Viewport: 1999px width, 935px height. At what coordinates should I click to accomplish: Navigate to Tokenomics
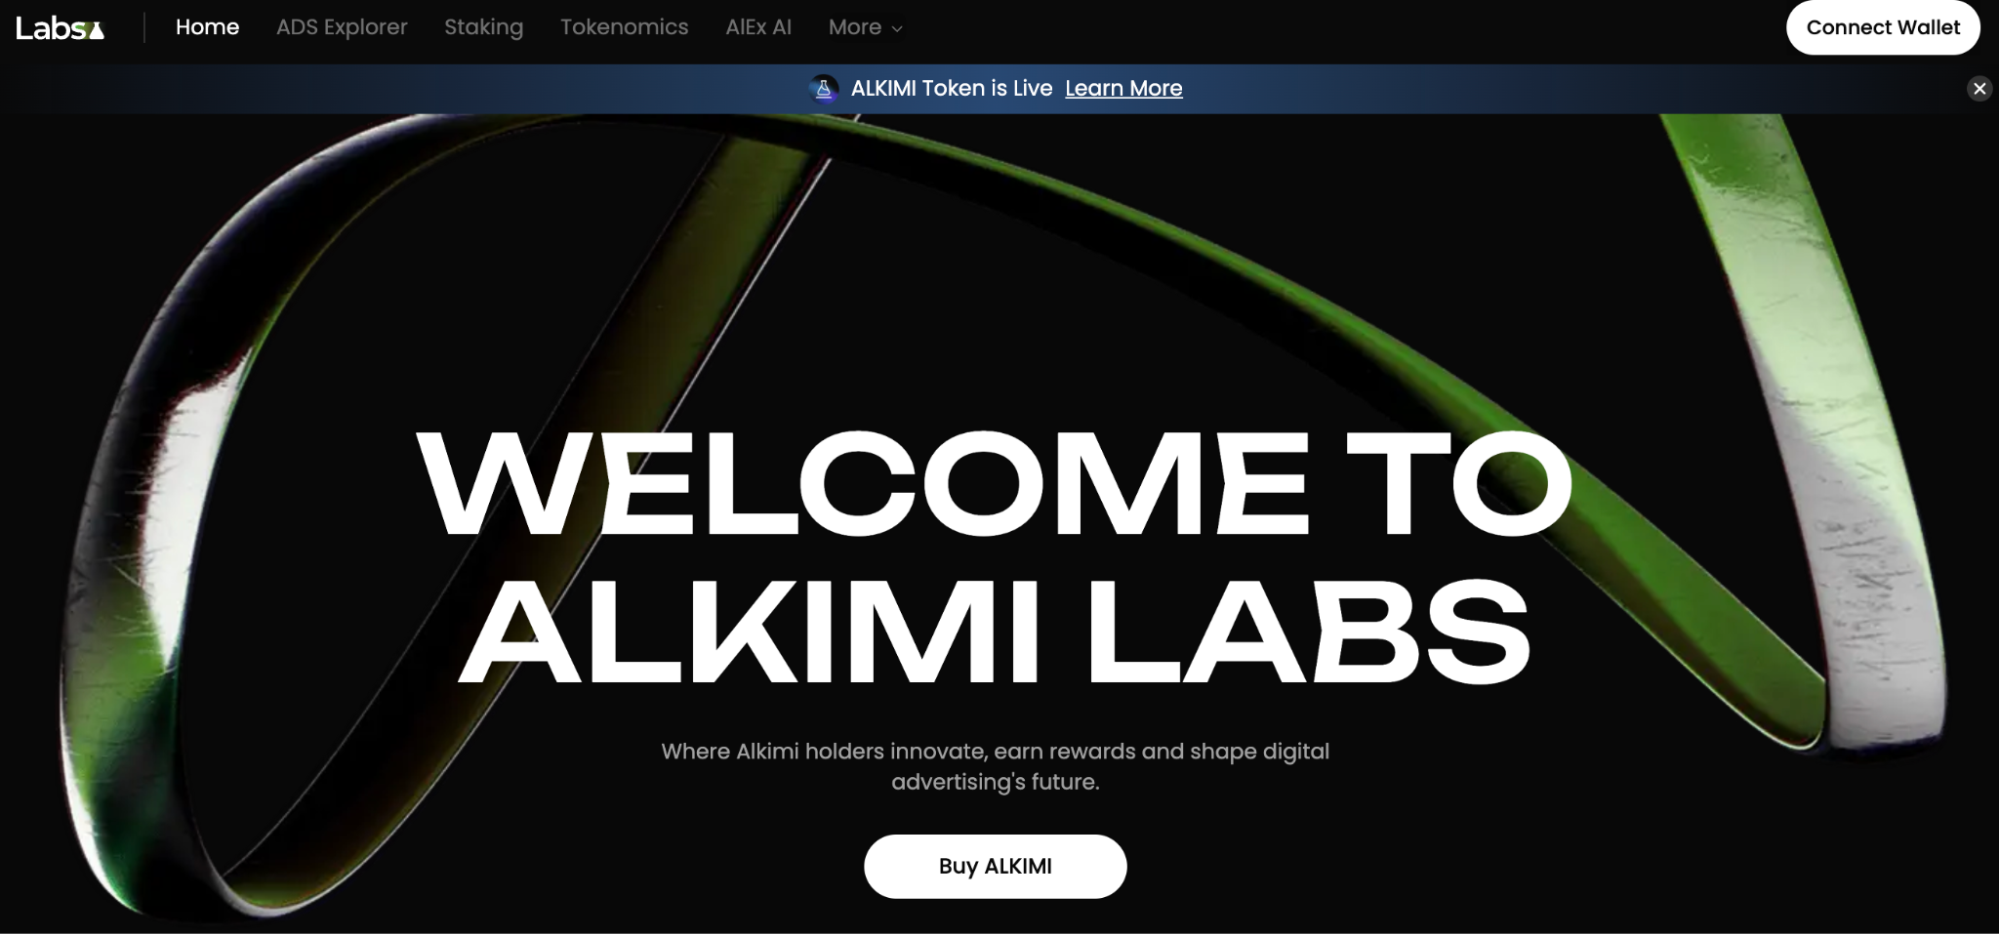click(624, 27)
